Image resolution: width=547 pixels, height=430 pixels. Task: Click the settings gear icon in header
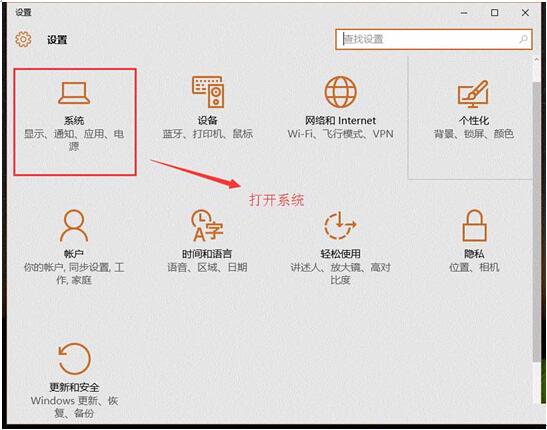click(23, 39)
